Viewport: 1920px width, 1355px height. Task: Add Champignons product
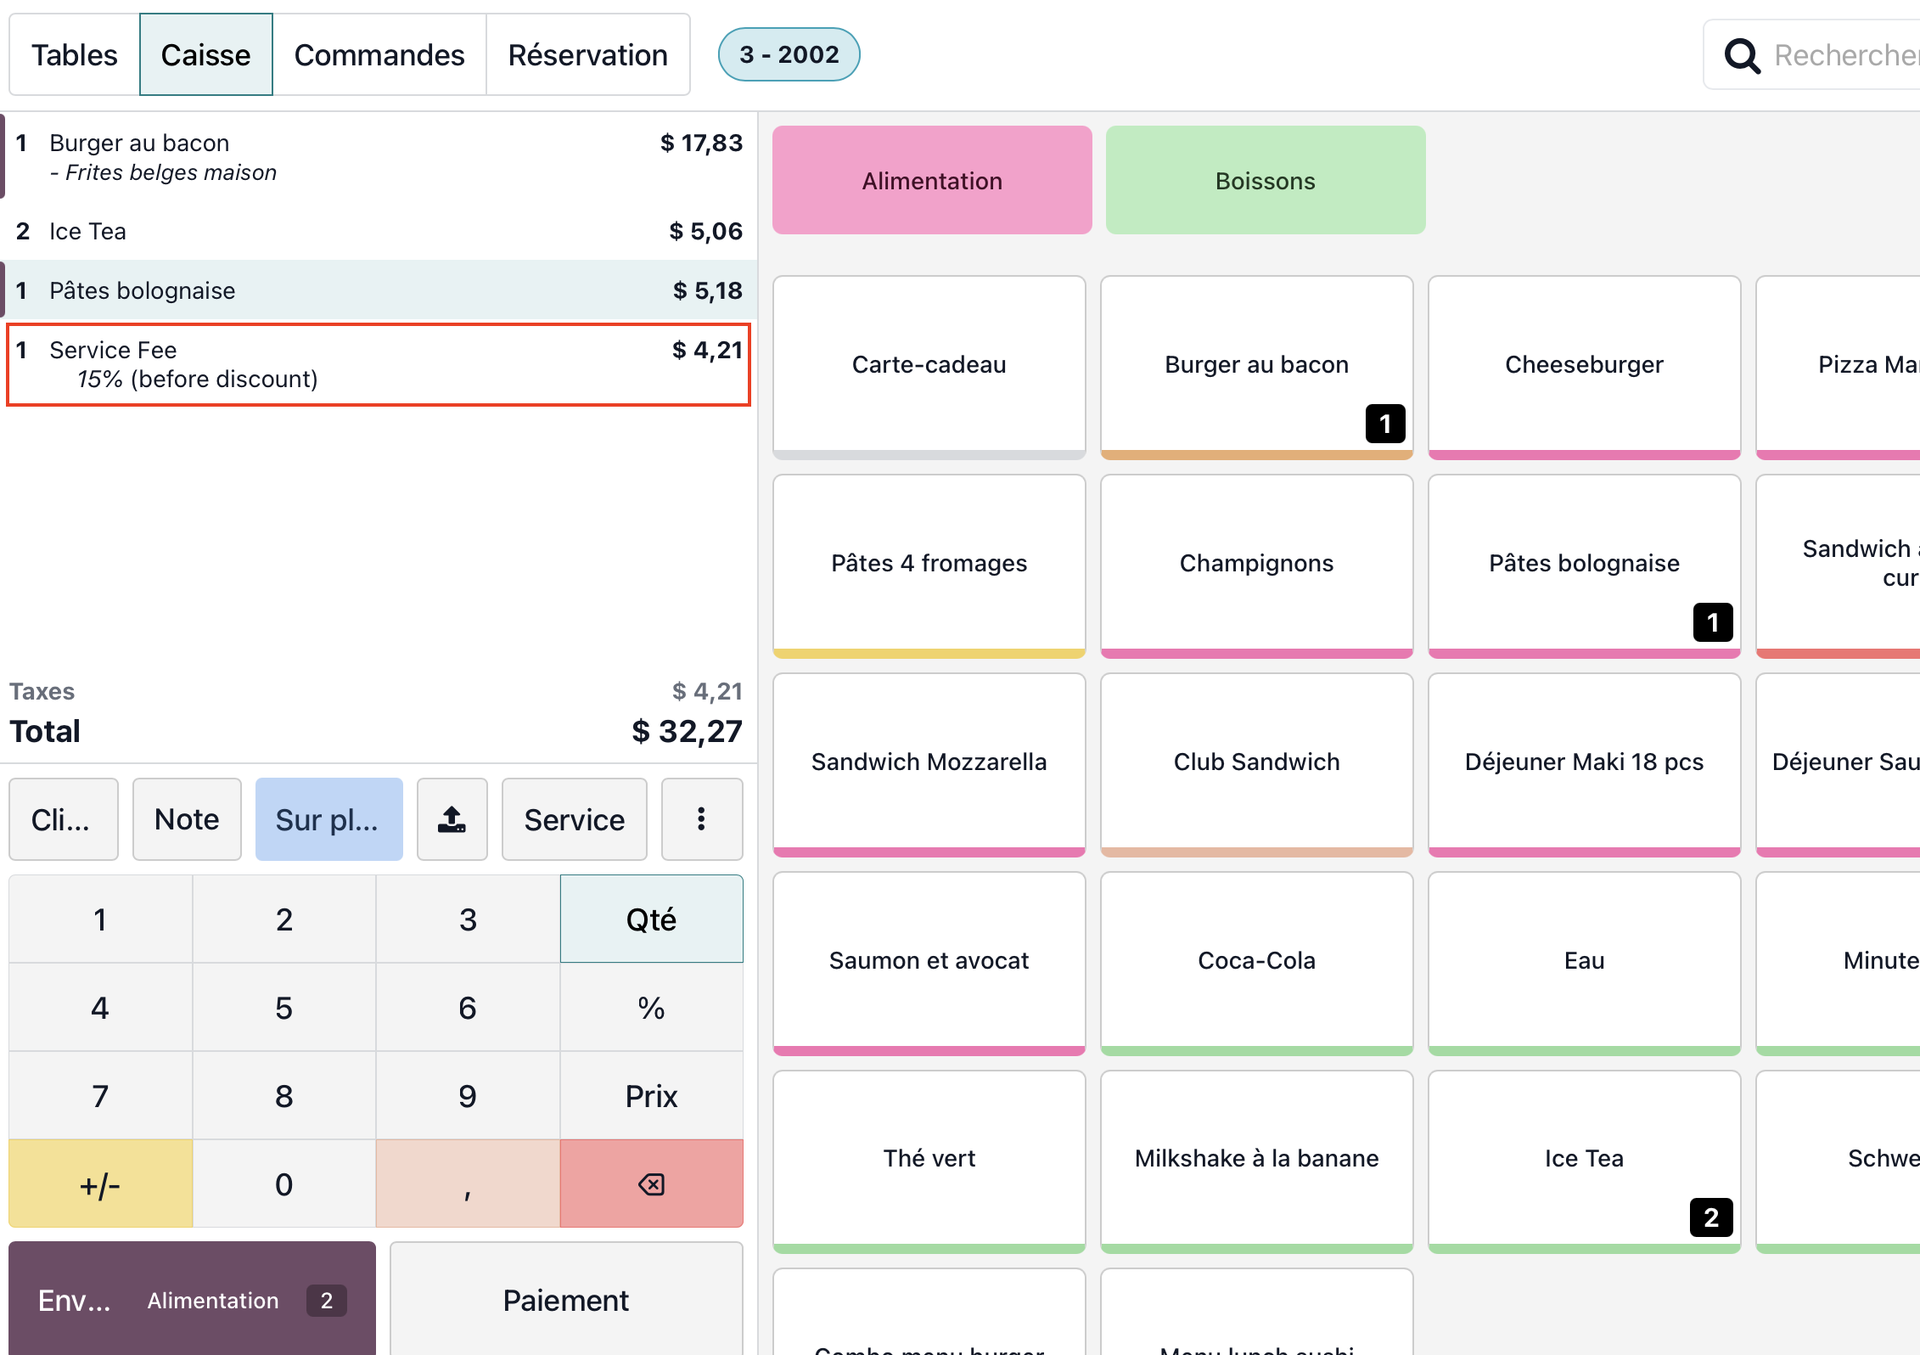coord(1257,566)
